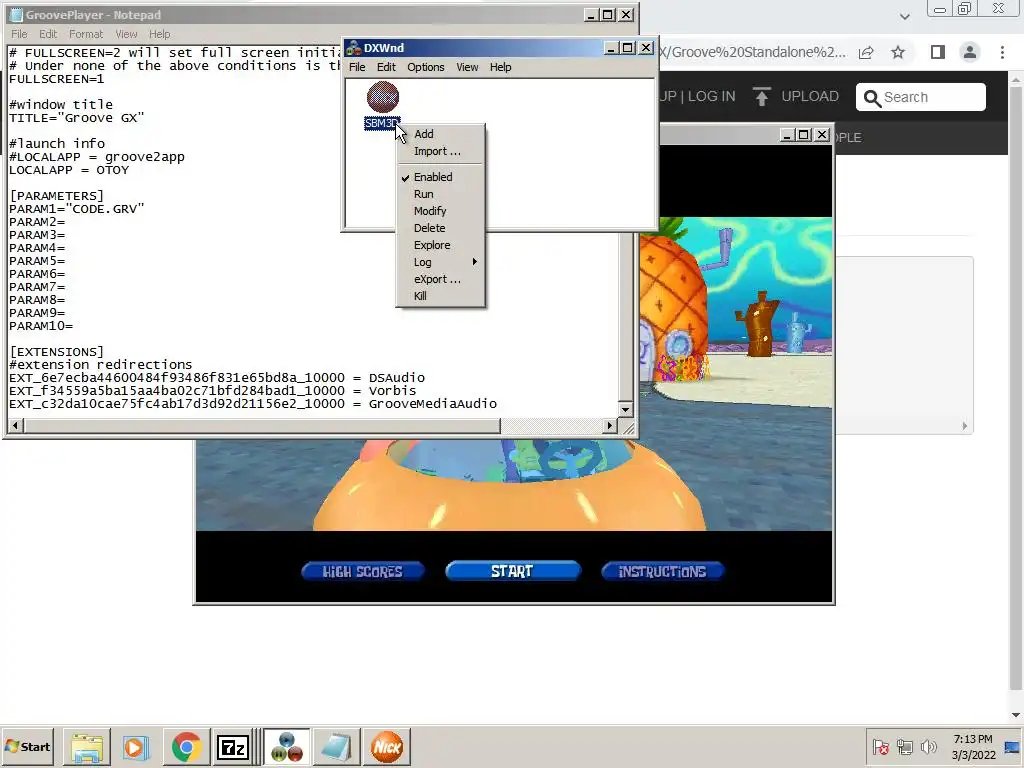The image size is (1024, 768).
Task: Open Notepad File menu
Action: [x=19, y=34]
